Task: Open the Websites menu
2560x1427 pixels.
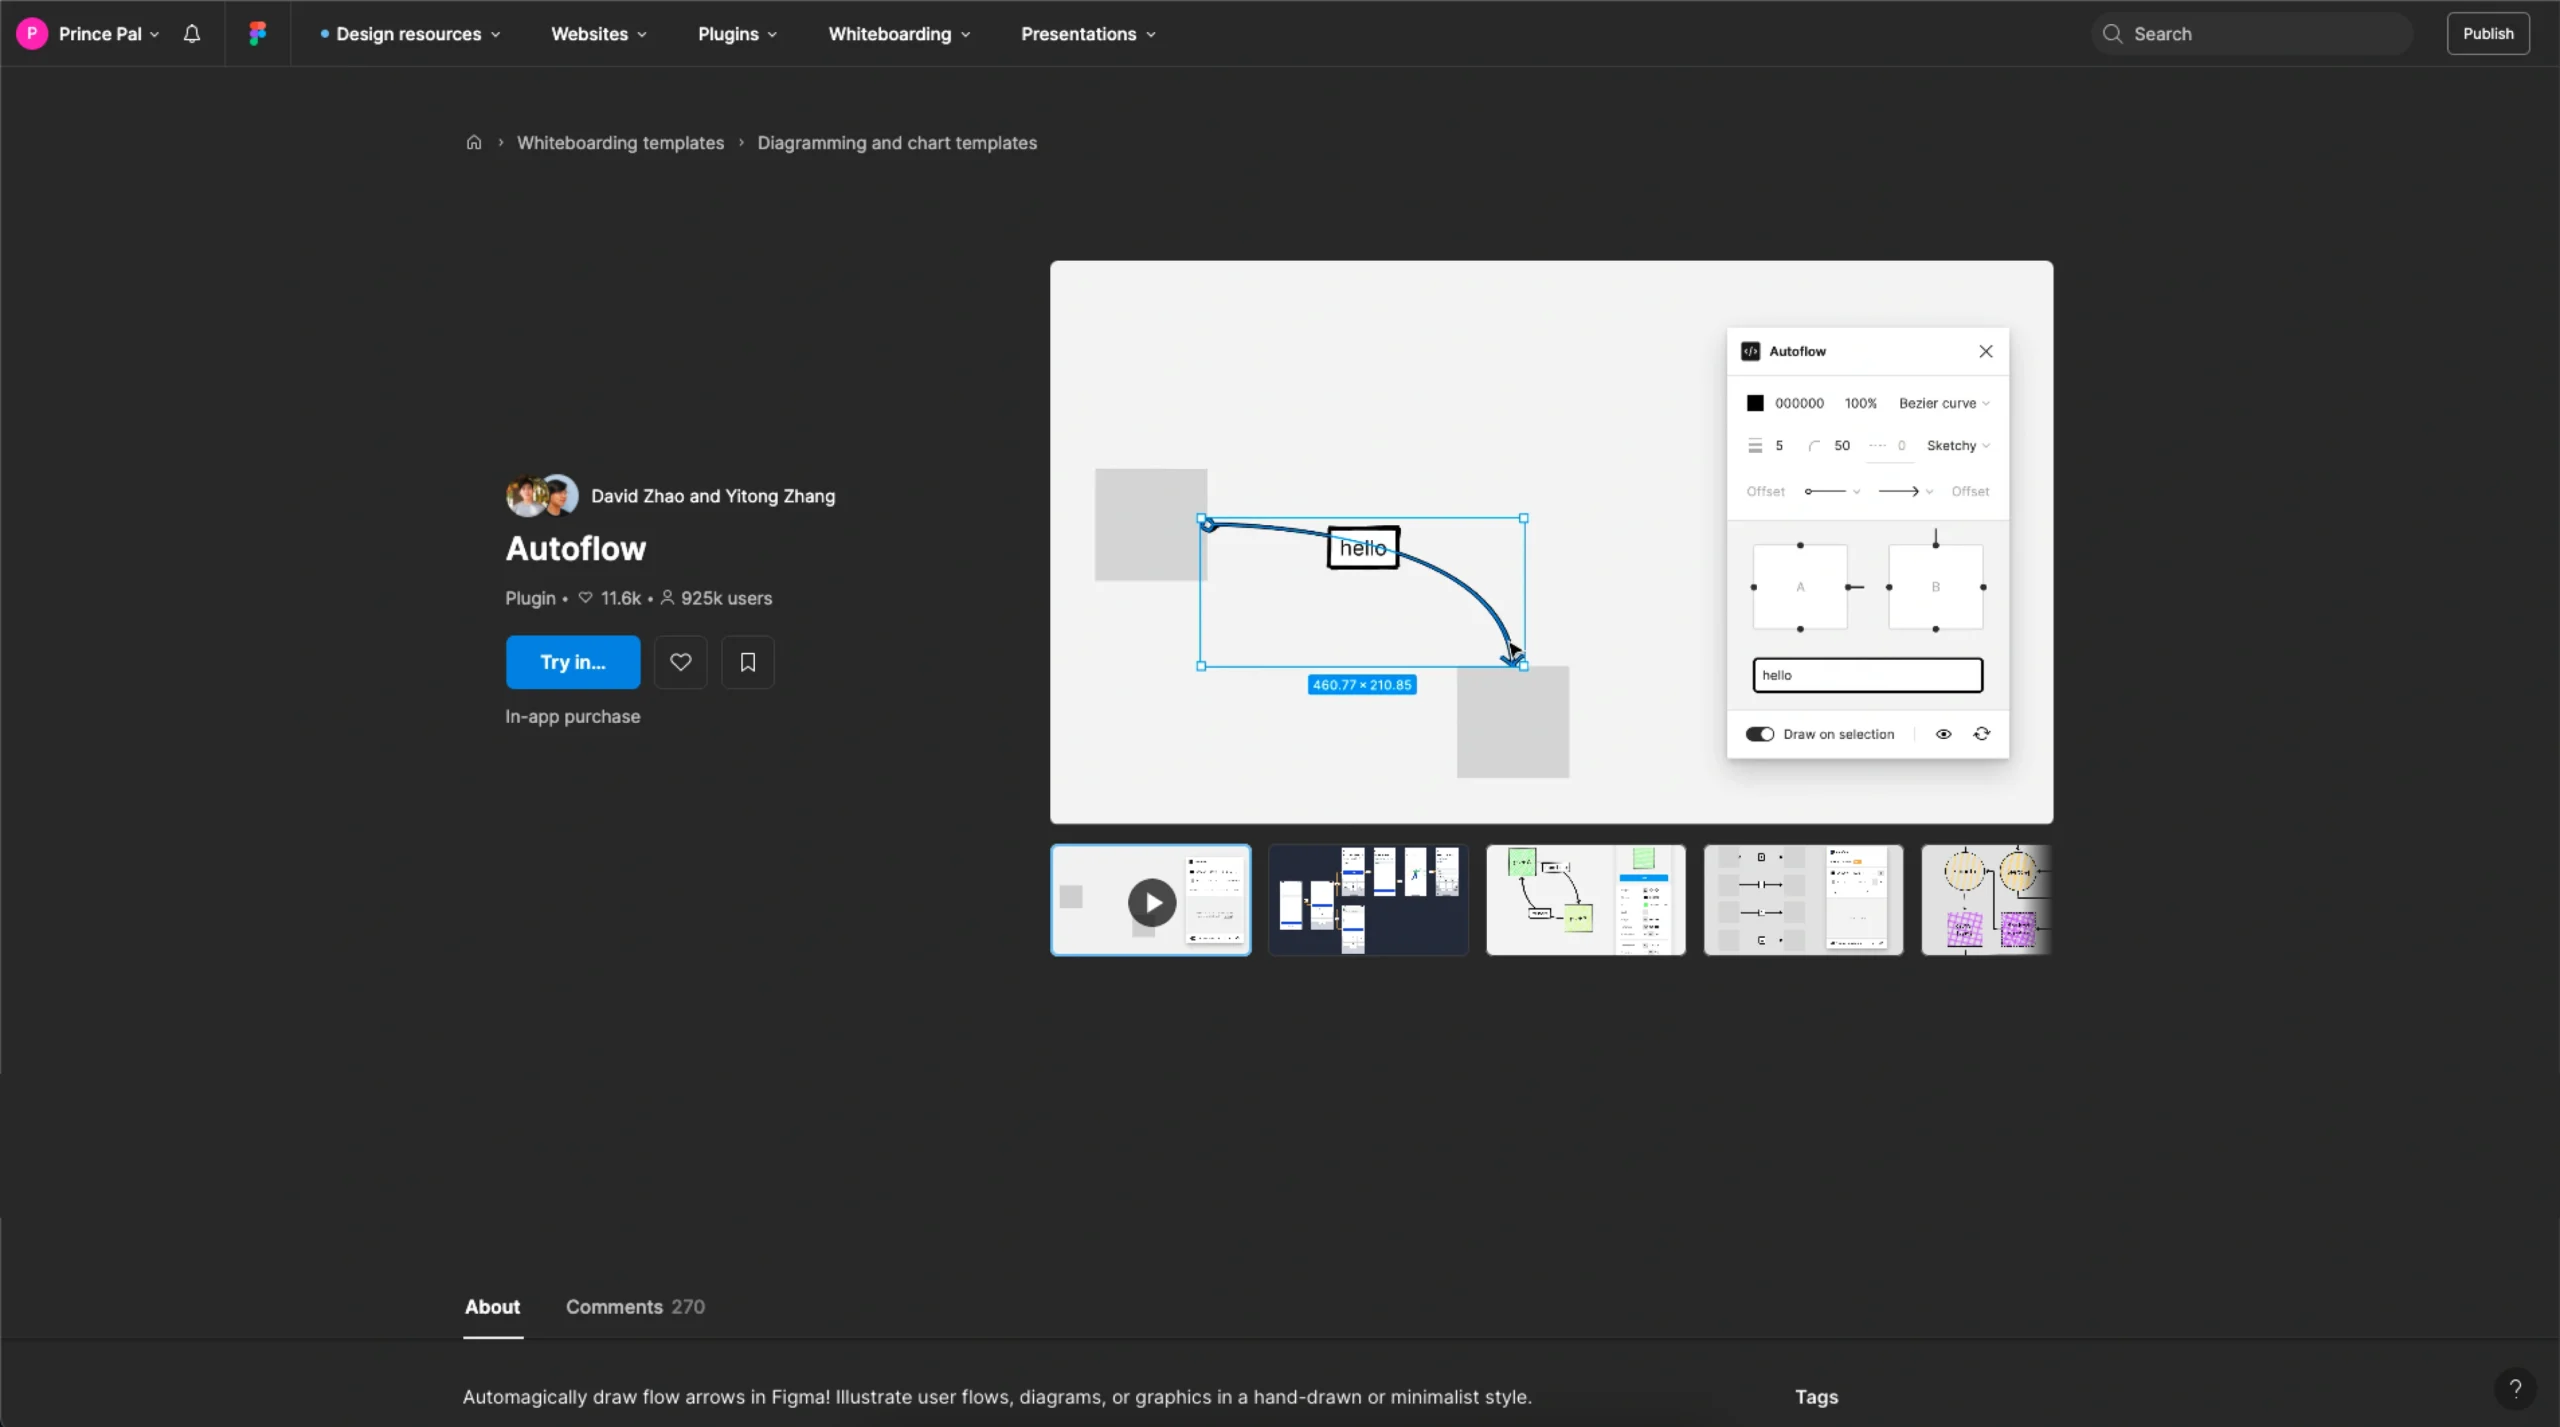Action: click(x=599, y=34)
